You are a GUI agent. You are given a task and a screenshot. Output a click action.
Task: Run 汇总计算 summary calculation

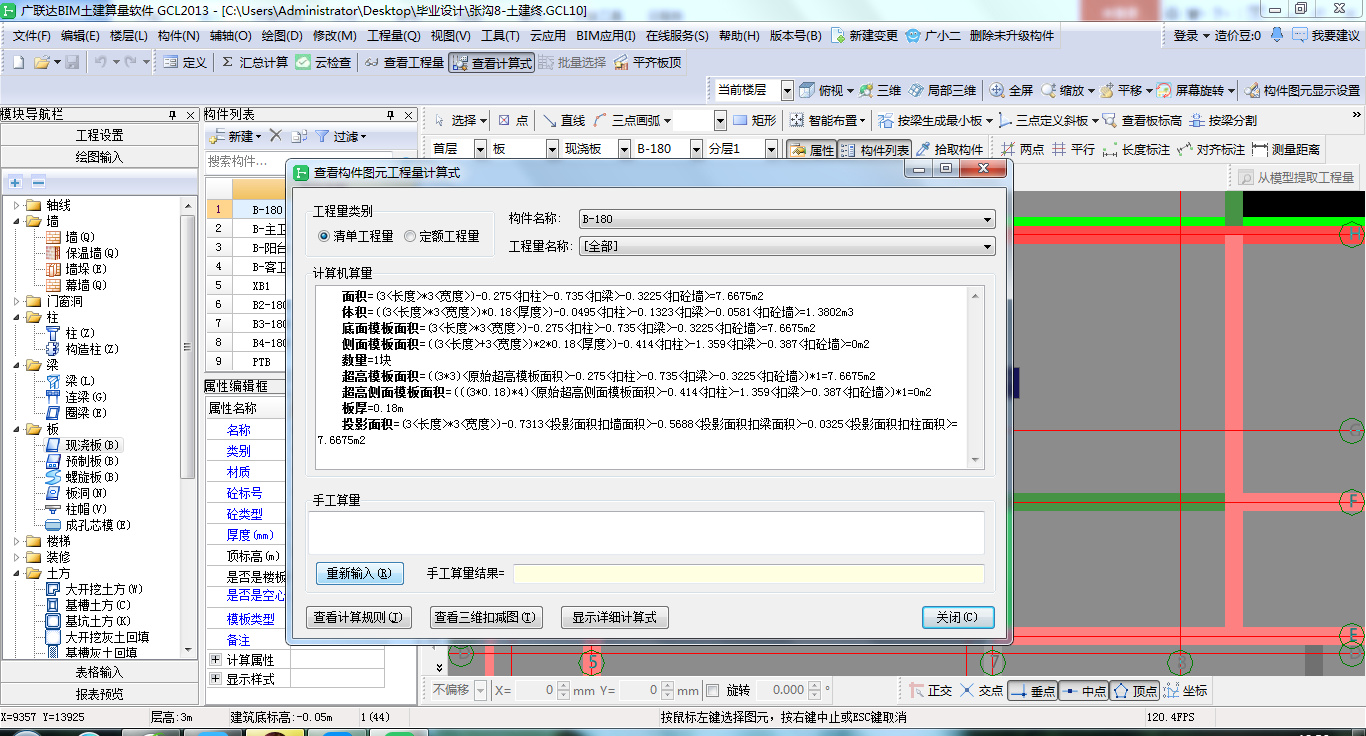(254, 62)
